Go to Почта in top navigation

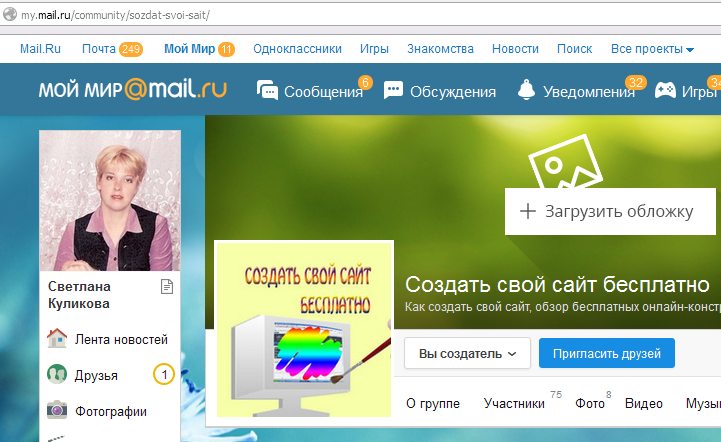click(99, 49)
